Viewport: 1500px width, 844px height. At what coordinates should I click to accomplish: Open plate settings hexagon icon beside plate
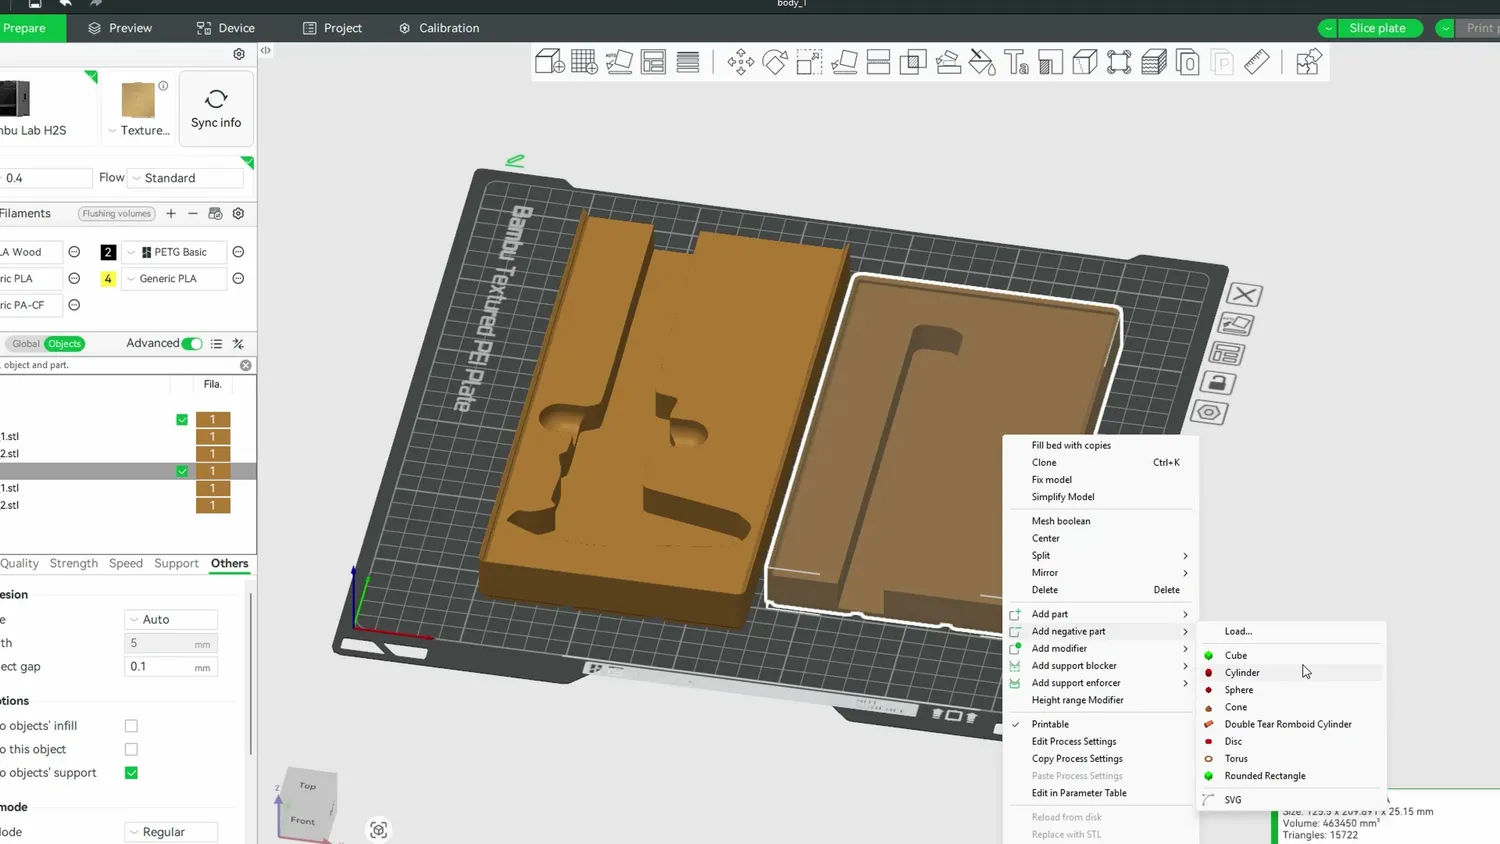(1209, 412)
